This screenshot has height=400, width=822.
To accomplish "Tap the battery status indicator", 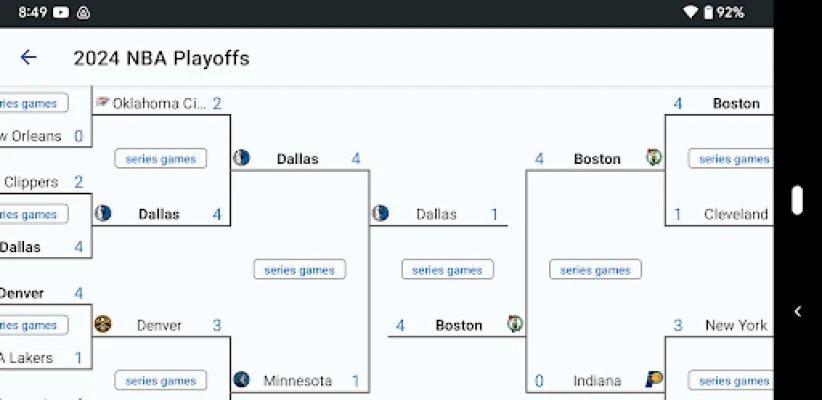I will pos(708,12).
